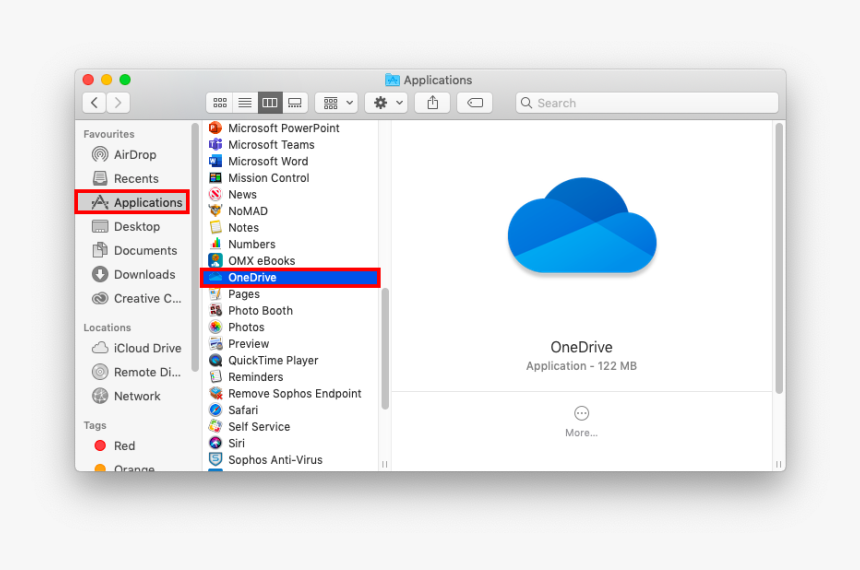Click the 'Application - 122 MB' text
Image resolution: width=860 pixels, height=570 pixels.
tap(581, 366)
